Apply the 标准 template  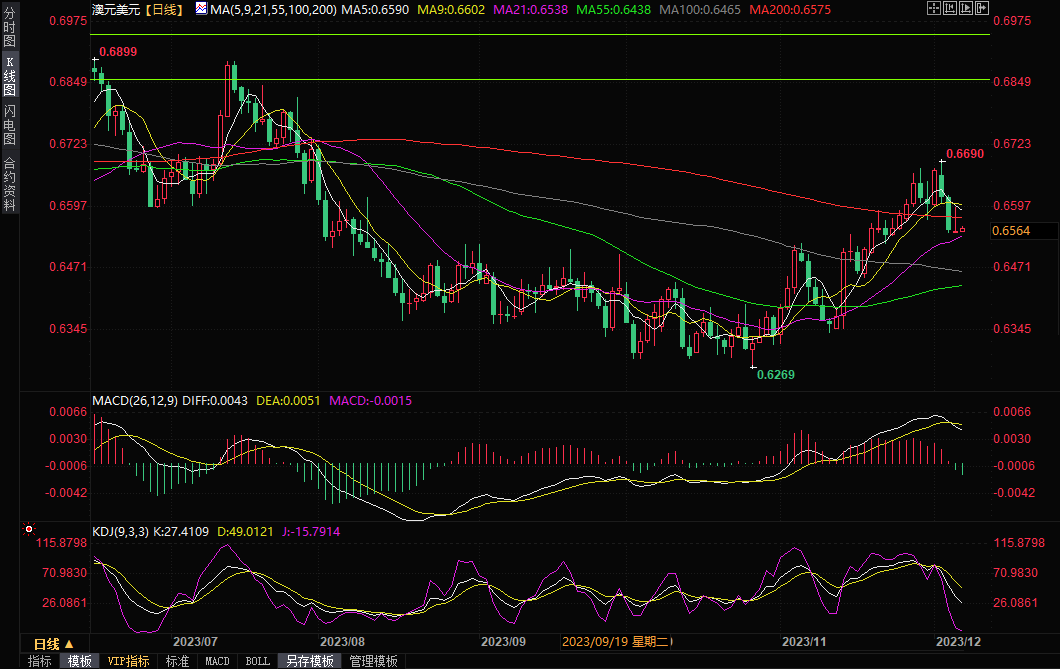(x=177, y=661)
